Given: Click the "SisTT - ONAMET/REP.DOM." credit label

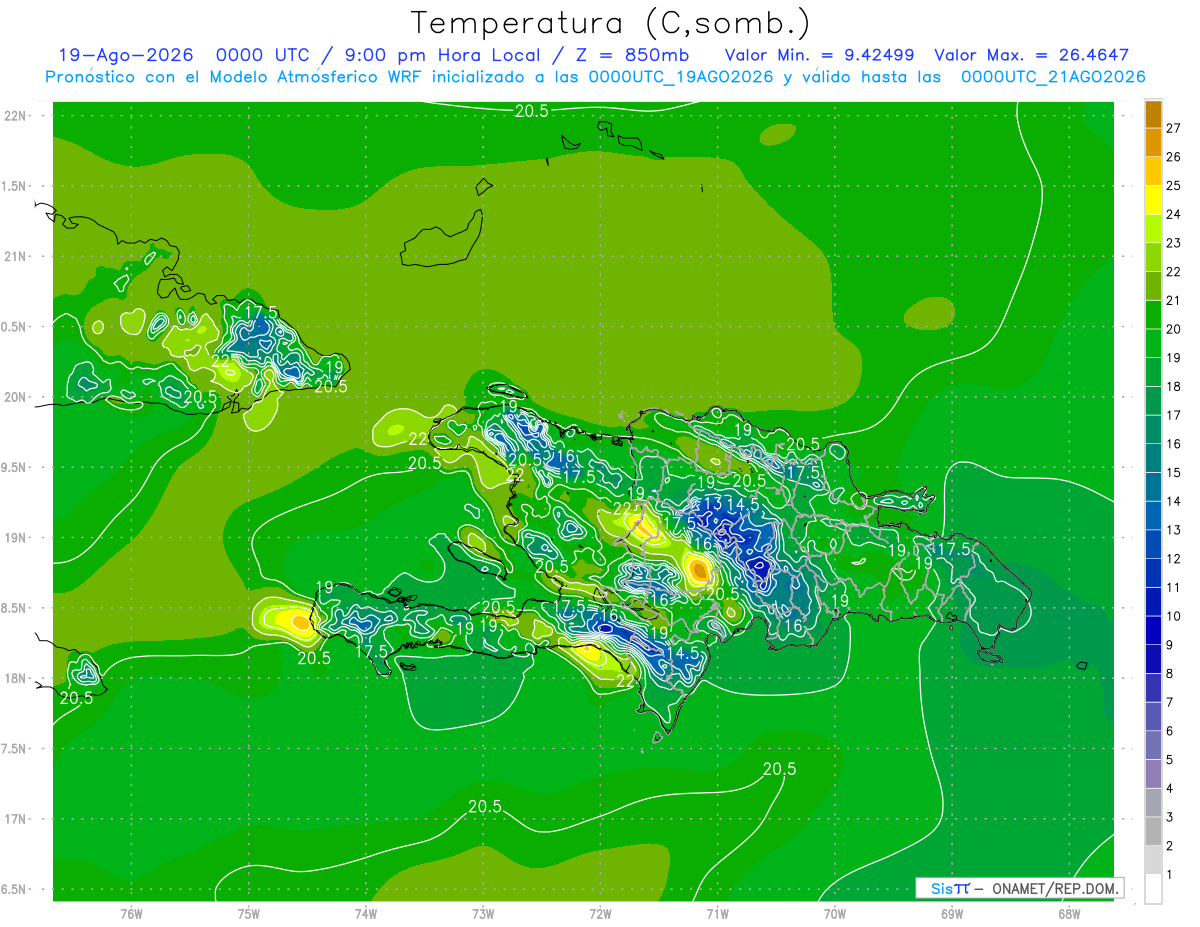Looking at the screenshot, I should tap(1019, 888).
